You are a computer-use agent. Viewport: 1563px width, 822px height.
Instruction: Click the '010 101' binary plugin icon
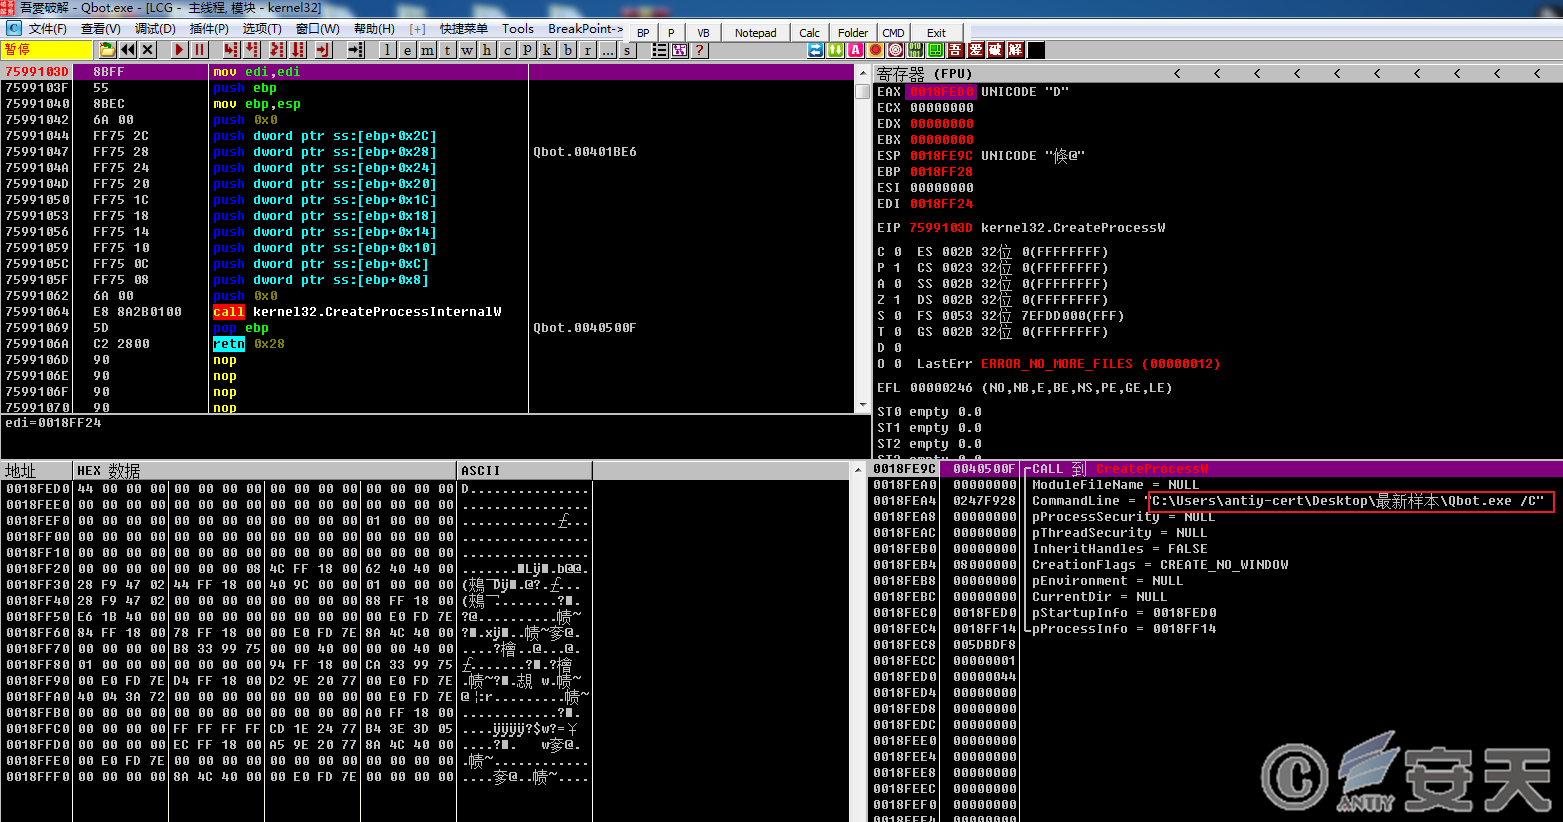point(915,50)
